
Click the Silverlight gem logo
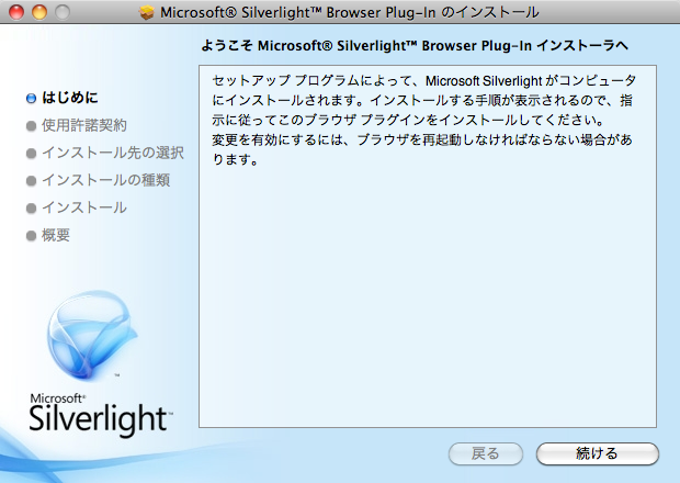92,336
